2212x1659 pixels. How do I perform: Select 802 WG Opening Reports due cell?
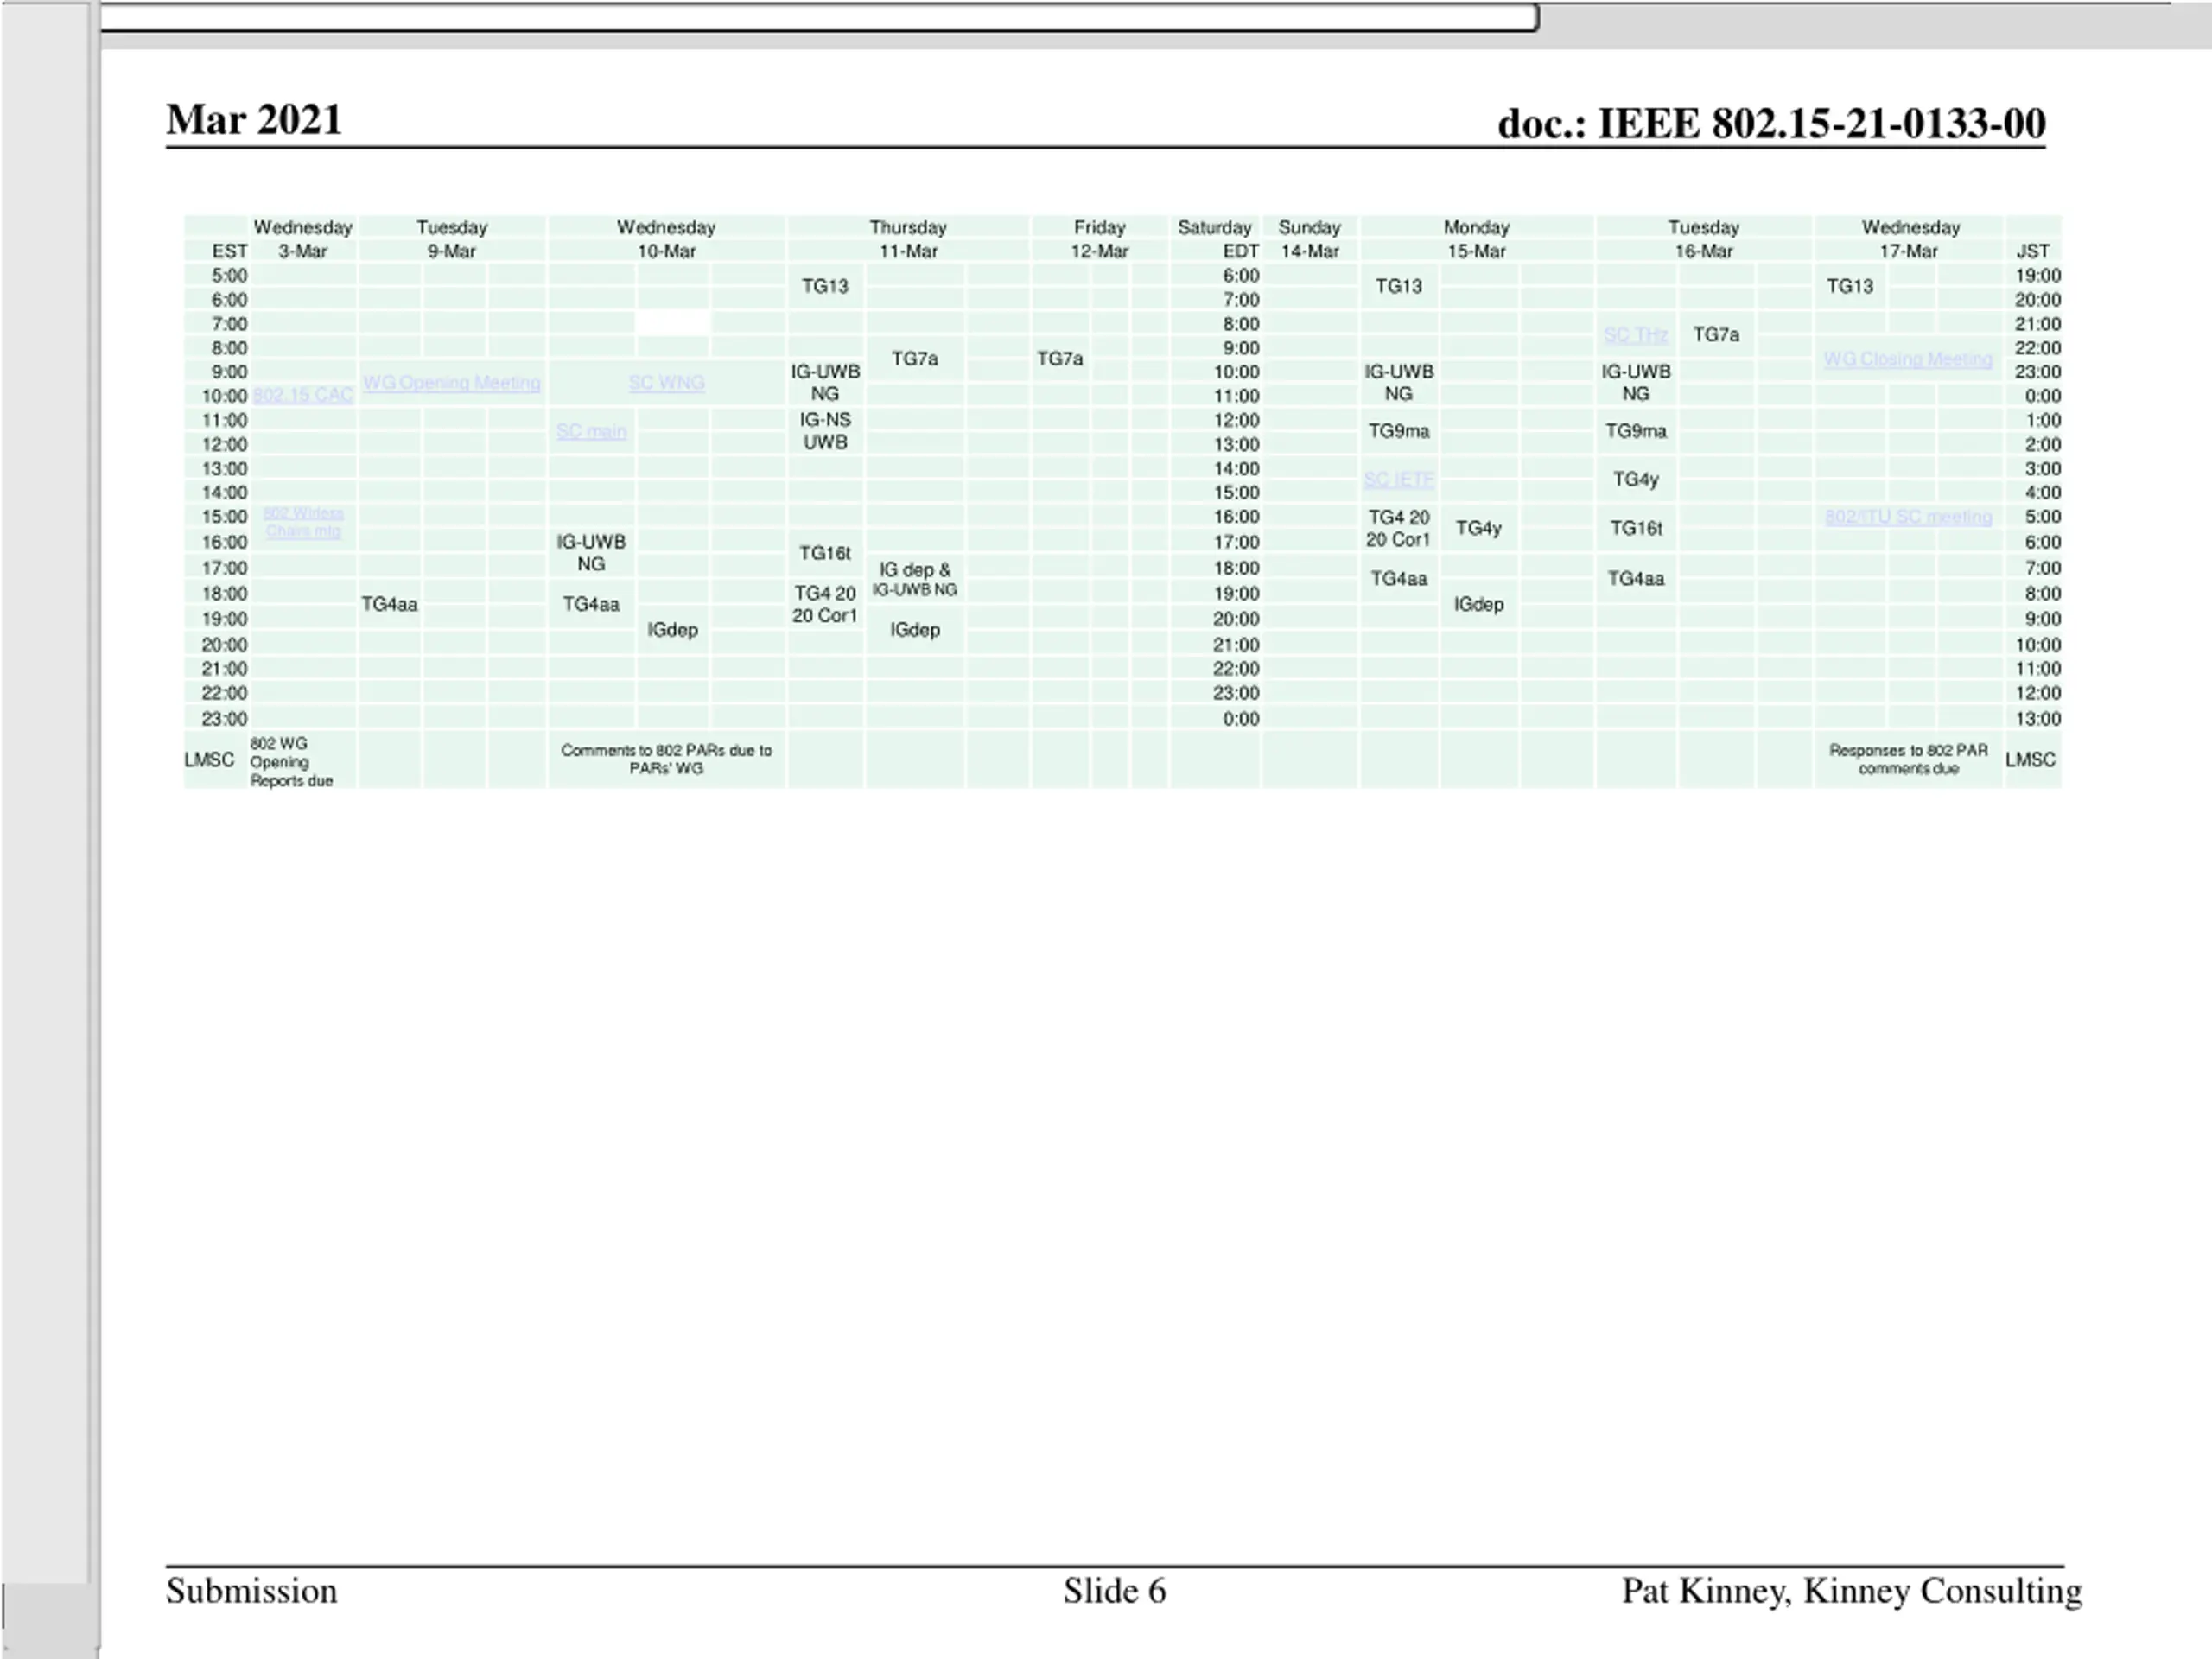291,762
